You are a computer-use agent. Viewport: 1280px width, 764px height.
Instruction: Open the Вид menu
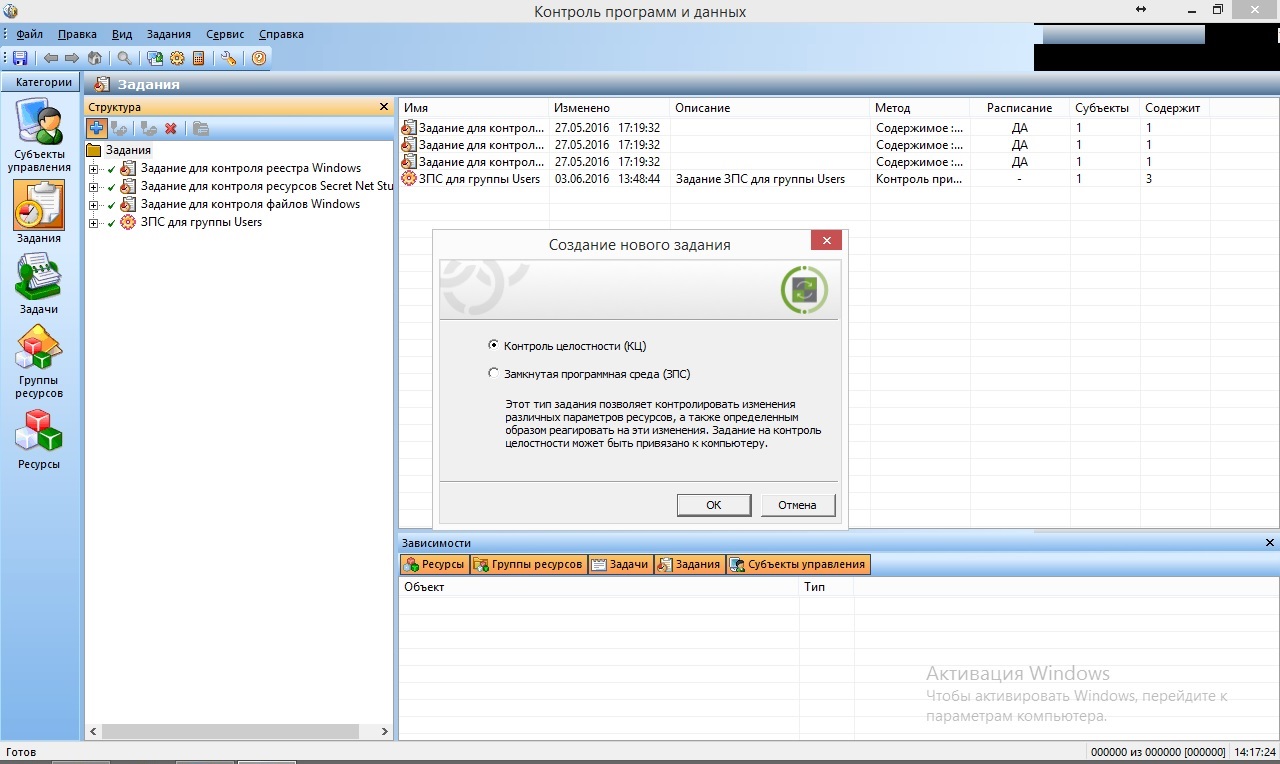click(122, 34)
